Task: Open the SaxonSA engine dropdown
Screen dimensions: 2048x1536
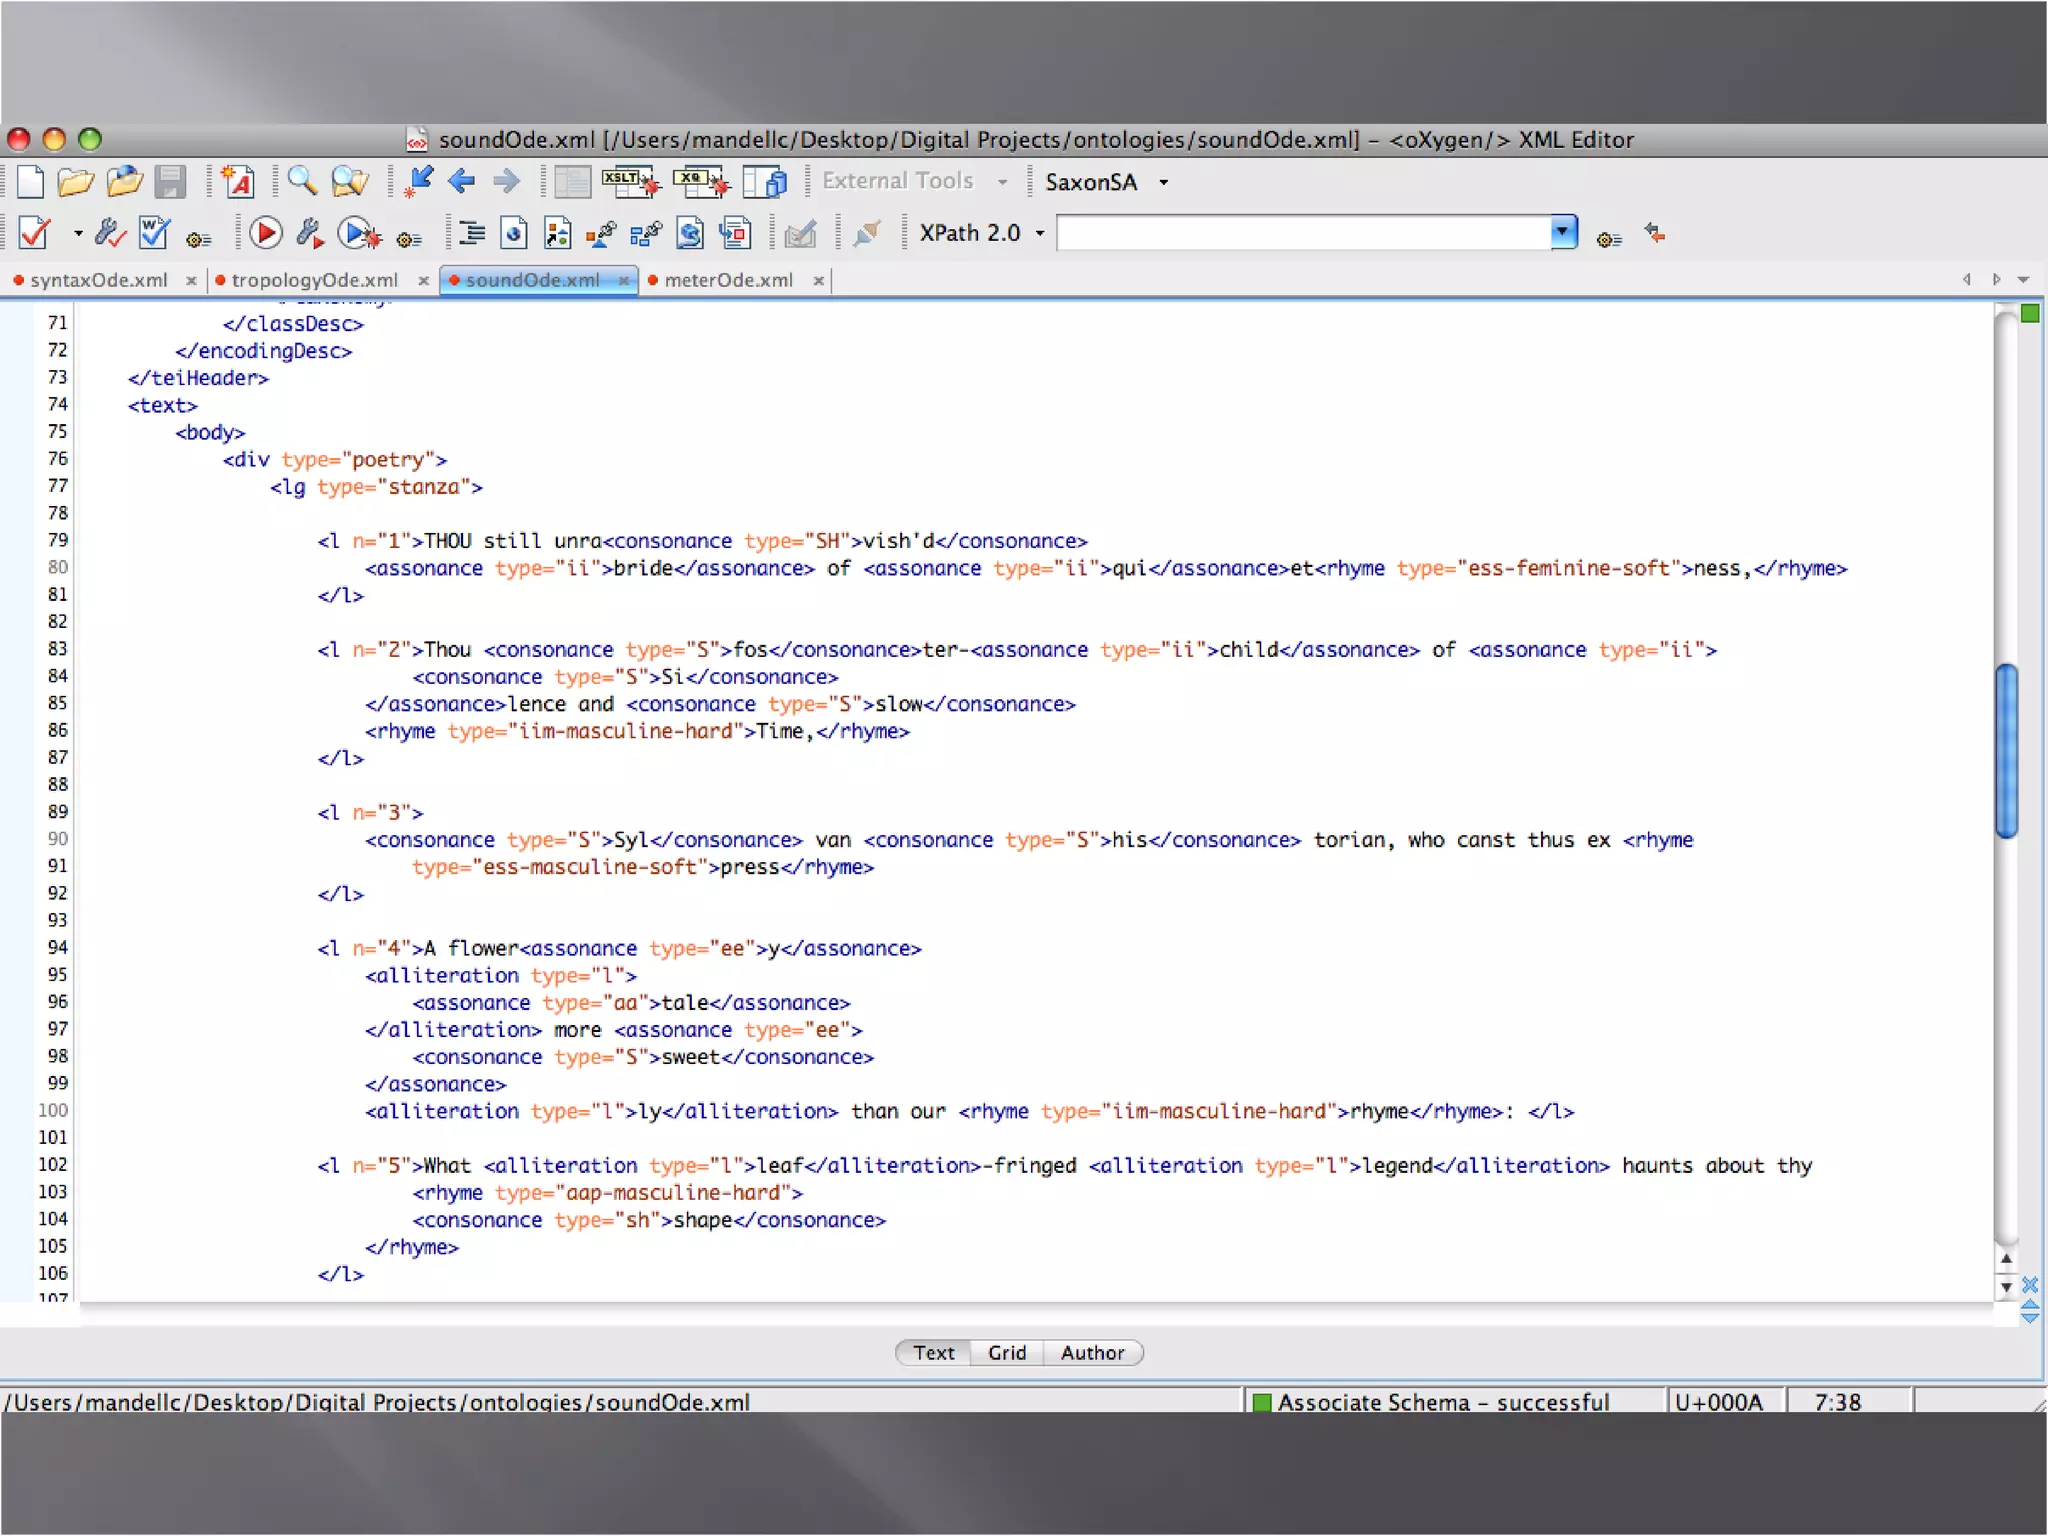Action: point(1163,183)
